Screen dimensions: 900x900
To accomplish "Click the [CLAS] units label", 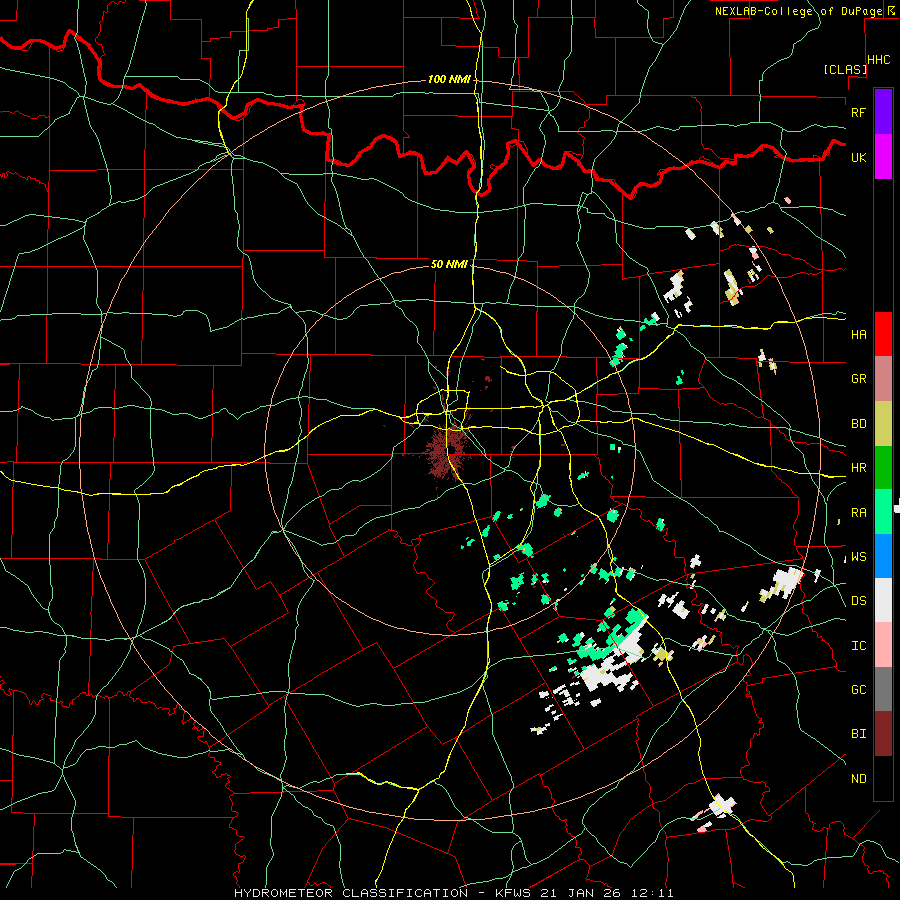I will click(x=845, y=69).
